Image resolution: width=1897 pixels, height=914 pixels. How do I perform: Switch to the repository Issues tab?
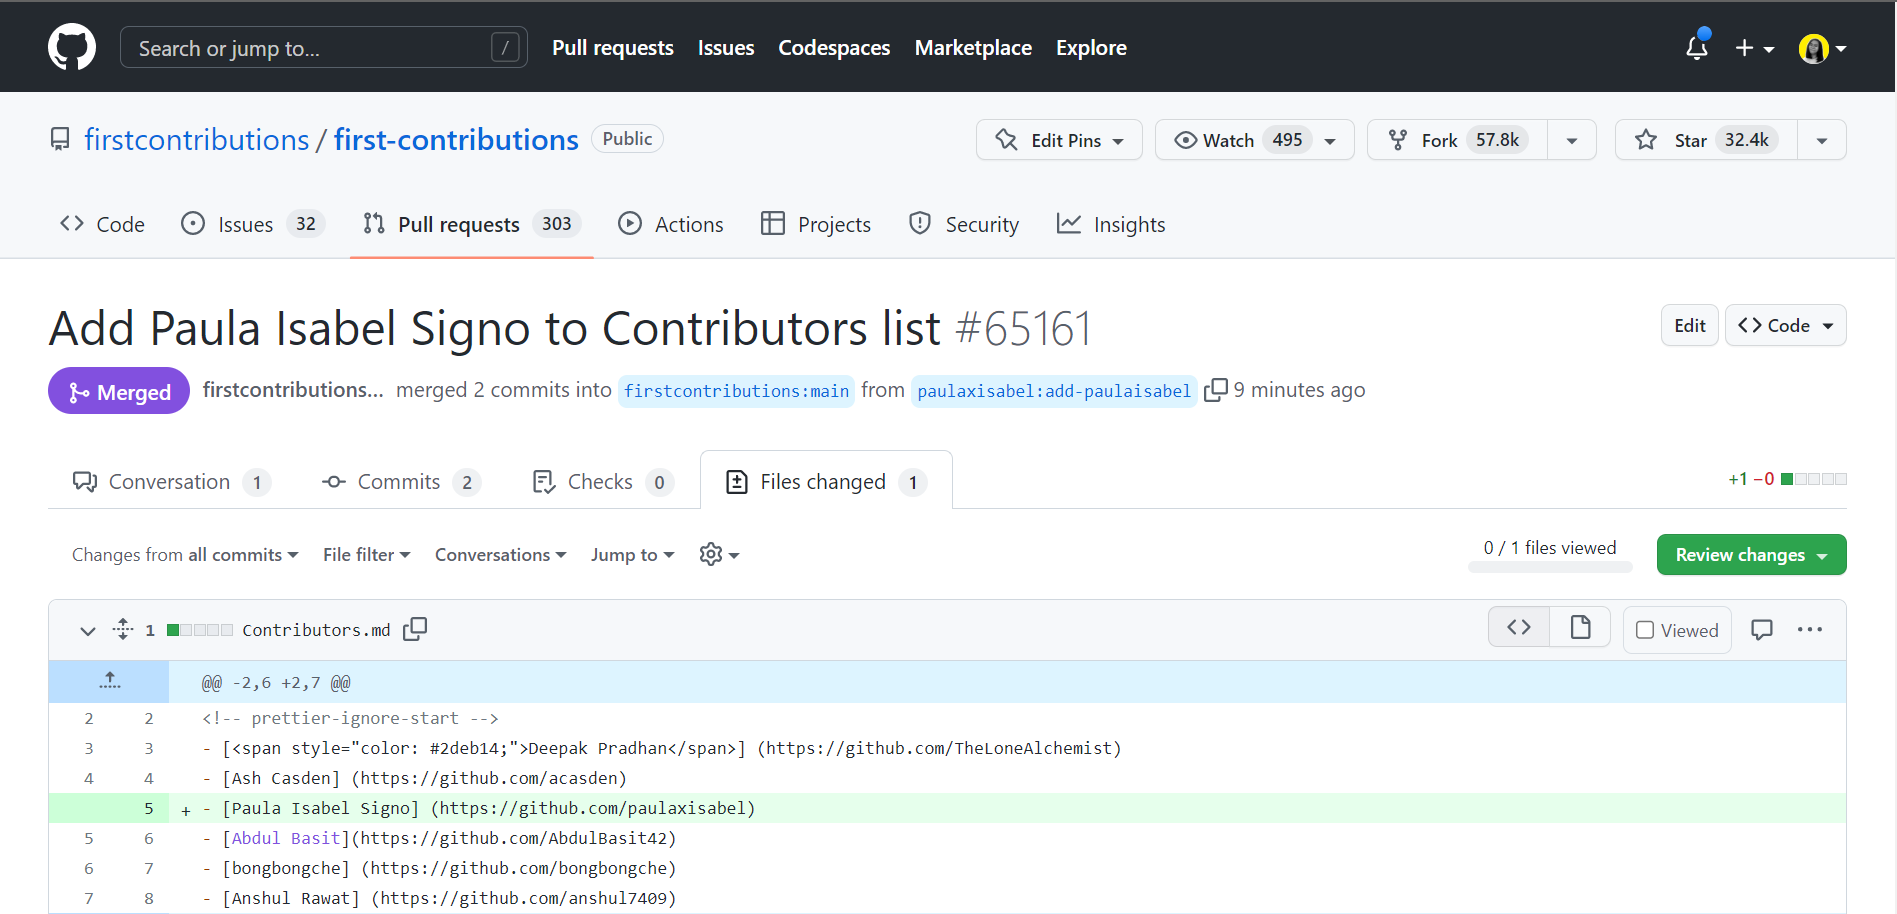(x=253, y=224)
